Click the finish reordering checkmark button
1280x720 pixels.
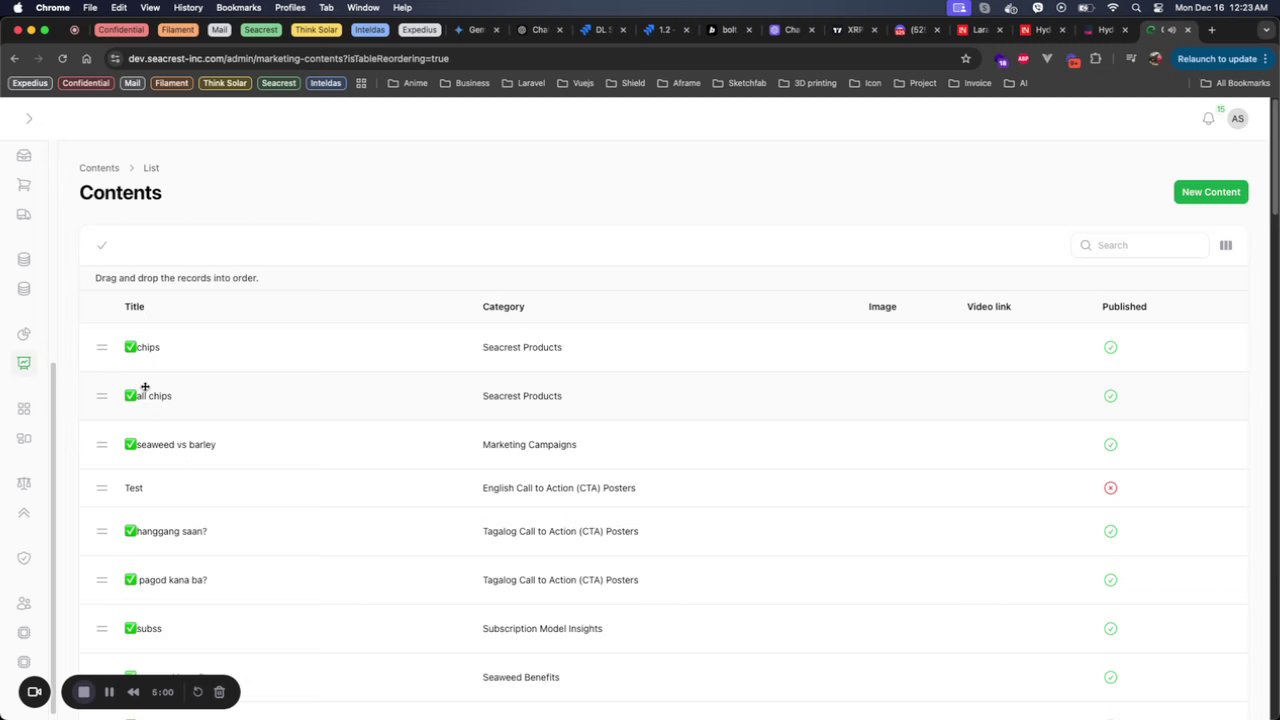pyautogui.click(x=102, y=245)
